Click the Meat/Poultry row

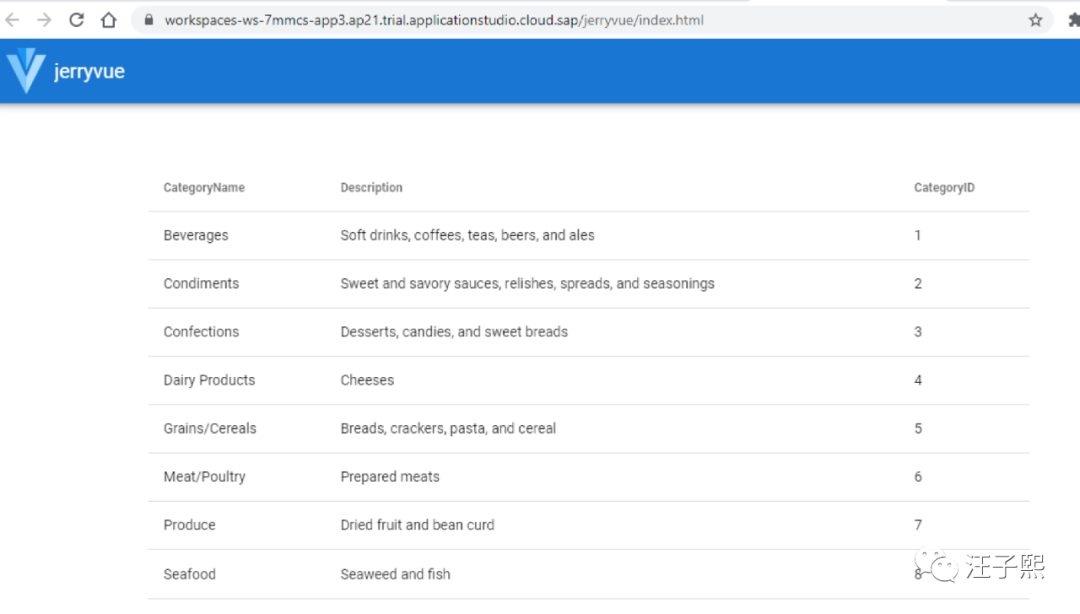tap(204, 477)
